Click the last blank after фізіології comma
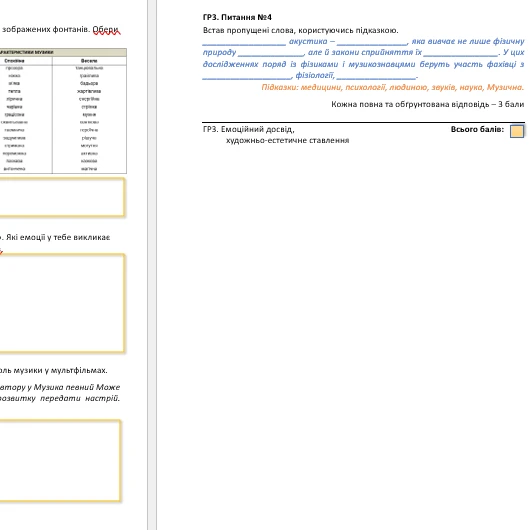The image size is (530, 530). click(x=376, y=77)
